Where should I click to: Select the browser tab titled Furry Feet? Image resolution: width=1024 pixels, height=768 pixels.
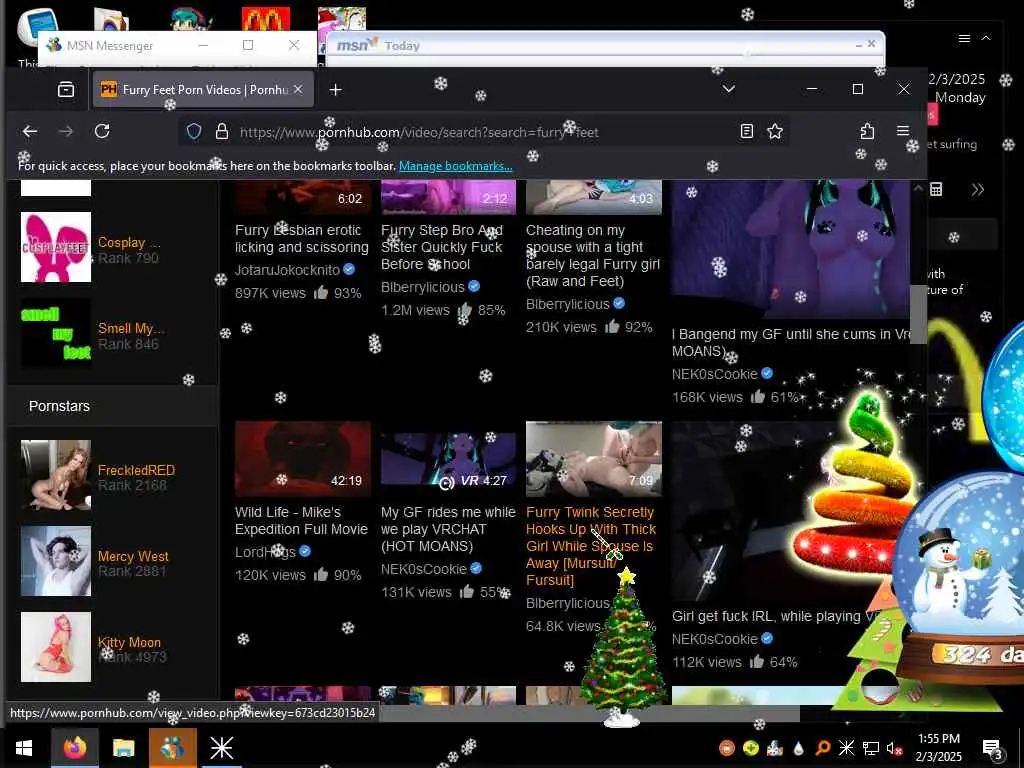click(204, 89)
